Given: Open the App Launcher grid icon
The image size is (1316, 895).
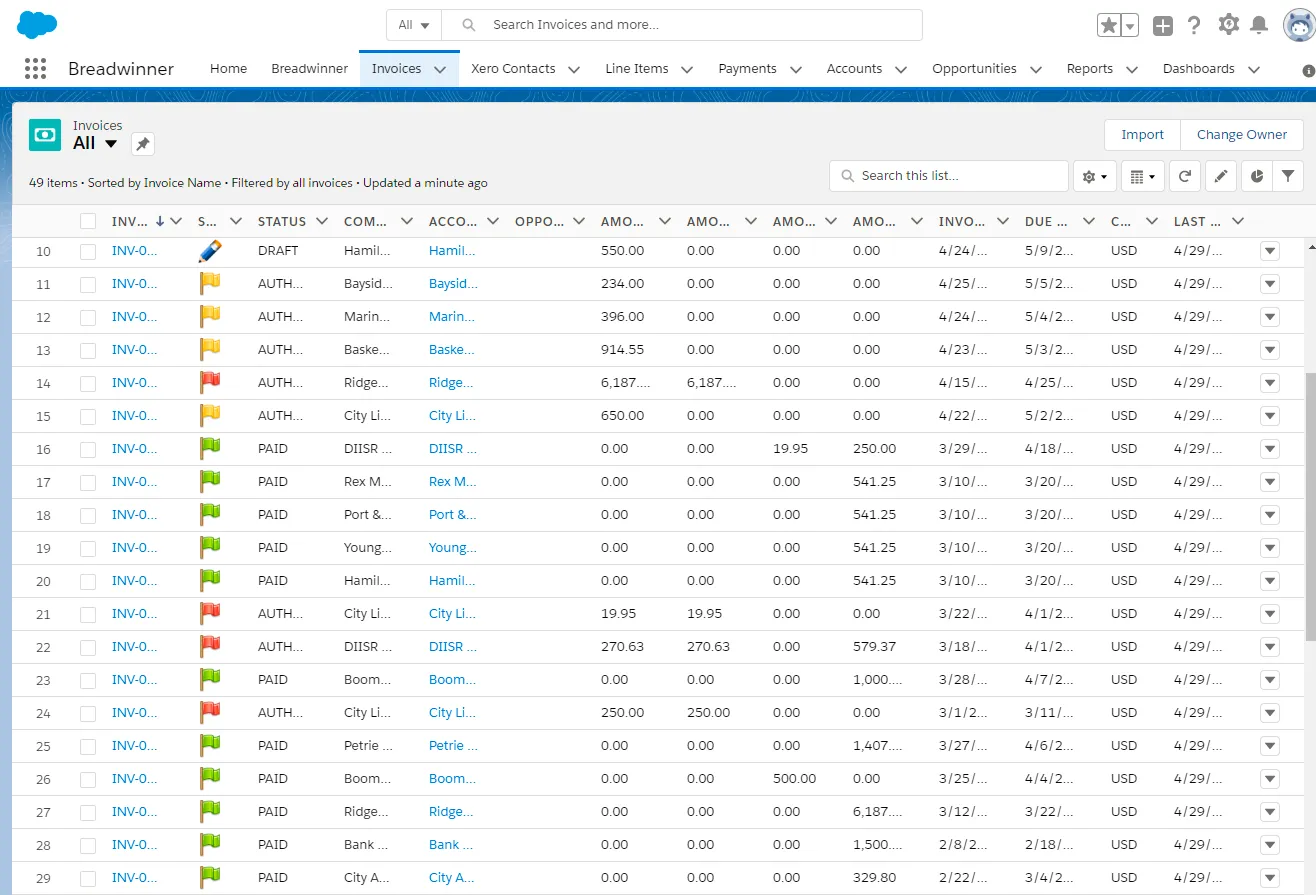Looking at the screenshot, I should [35, 69].
